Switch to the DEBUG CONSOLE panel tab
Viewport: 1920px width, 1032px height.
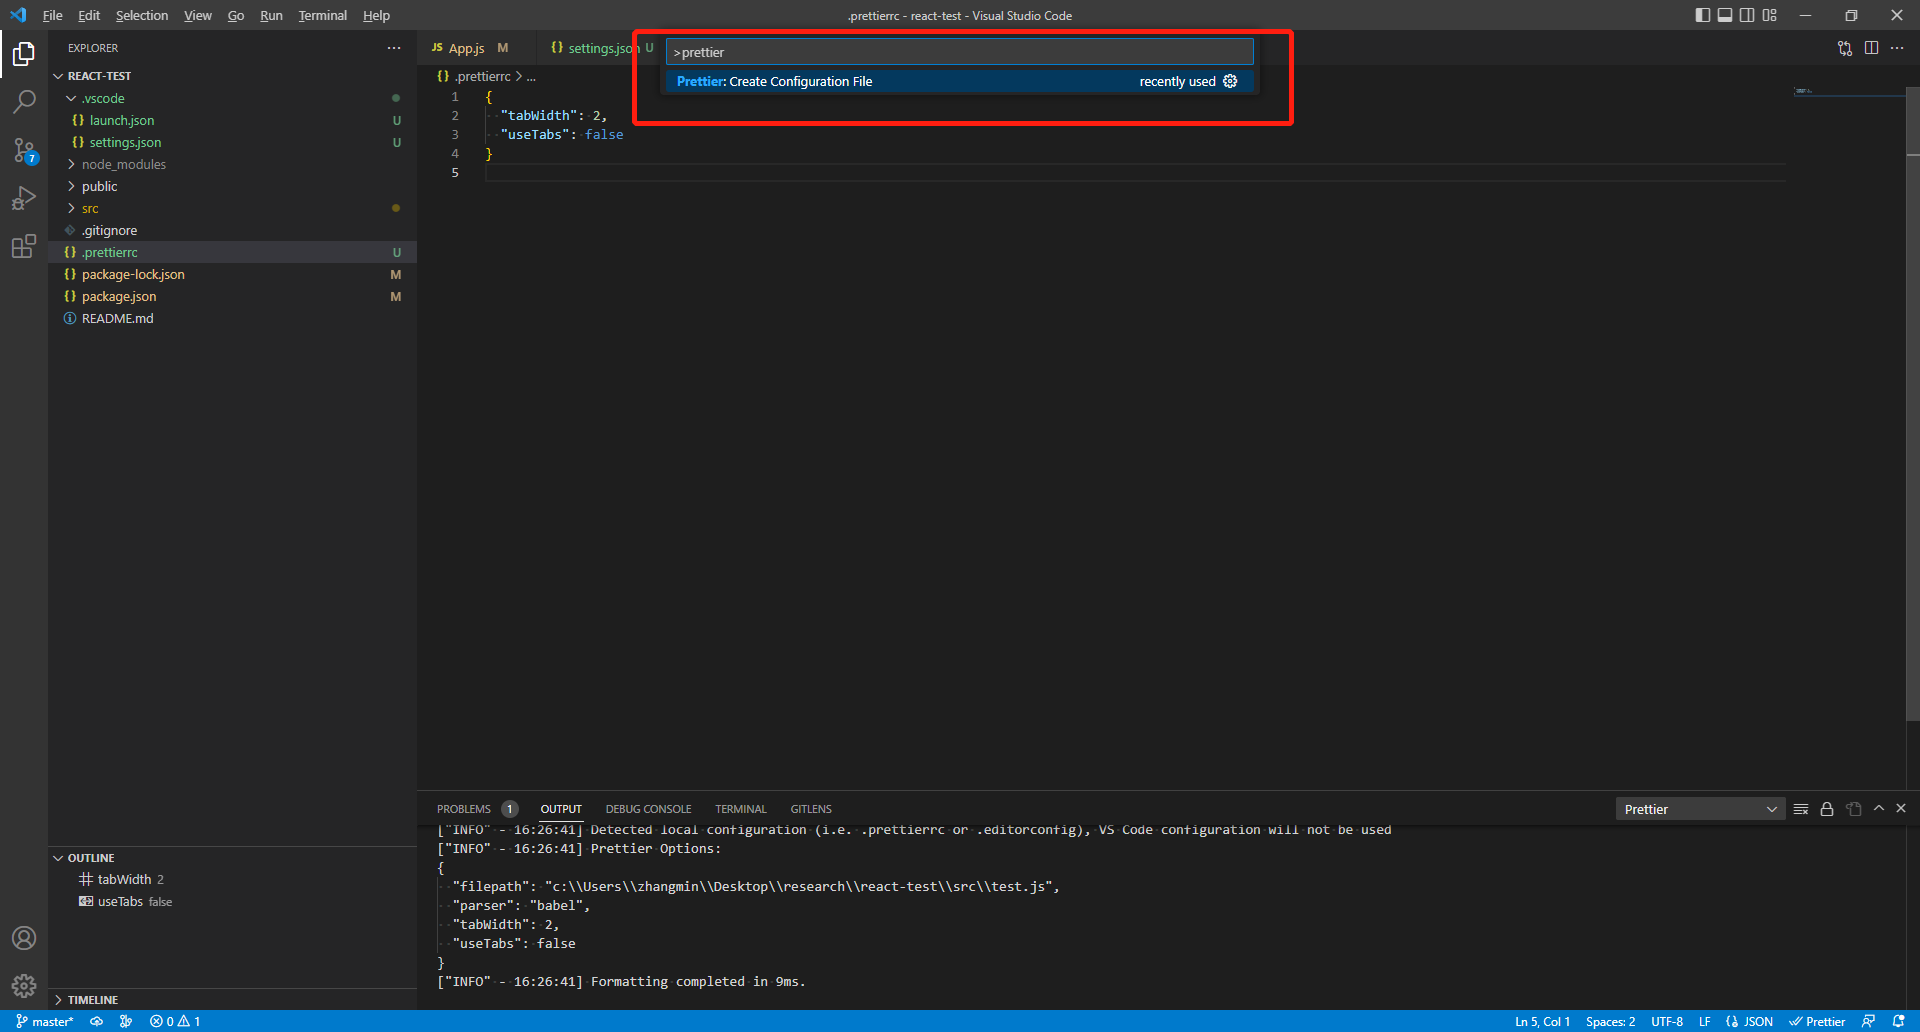(648, 809)
